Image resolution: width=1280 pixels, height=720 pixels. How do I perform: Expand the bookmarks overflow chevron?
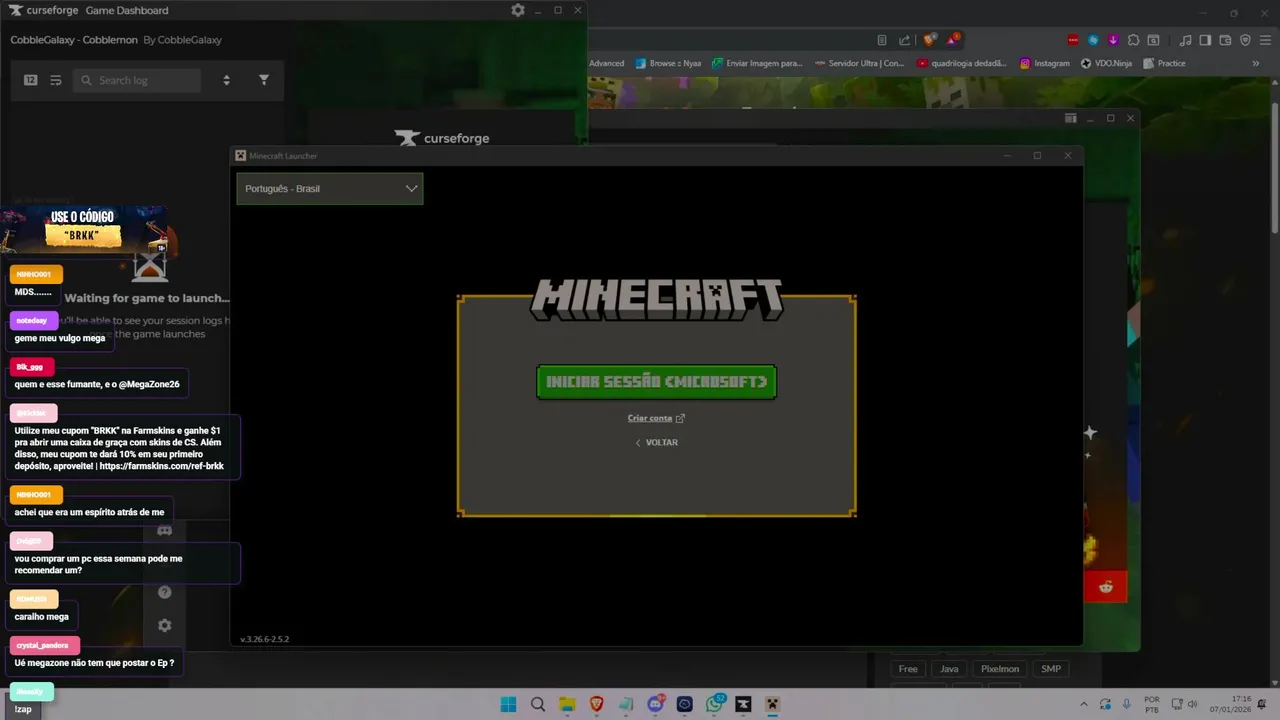pyautogui.click(x=1256, y=63)
